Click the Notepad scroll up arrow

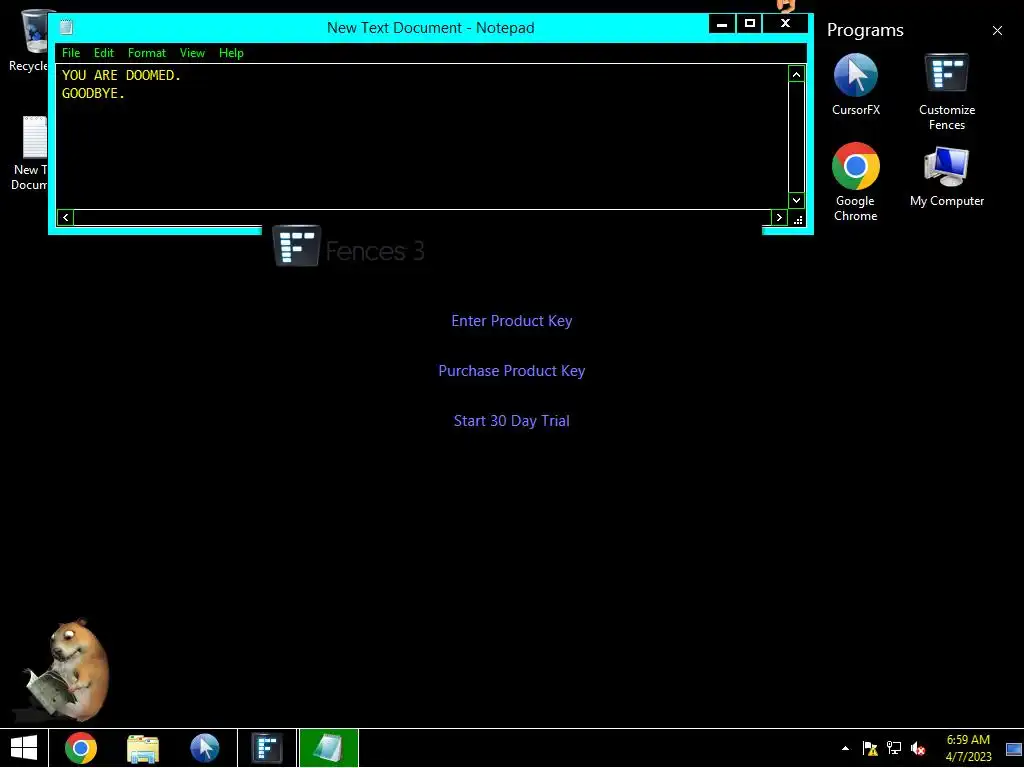pyautogui.click(x=796, y=74)
